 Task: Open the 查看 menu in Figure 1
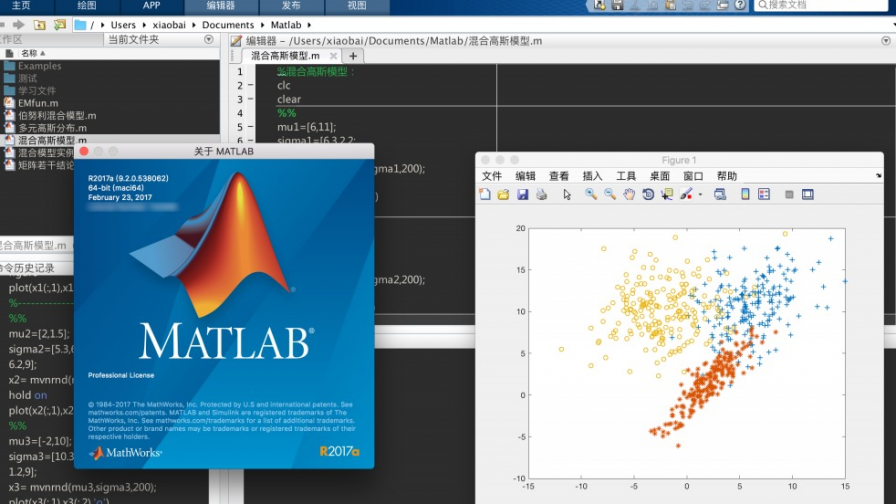click(559, 176)
